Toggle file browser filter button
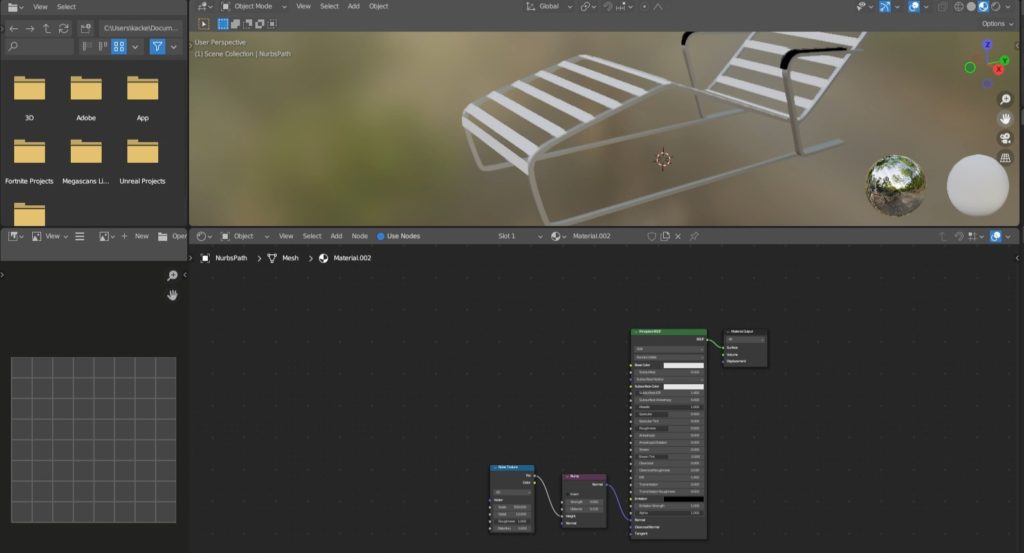1024x553 pixels. pos(157,46)
